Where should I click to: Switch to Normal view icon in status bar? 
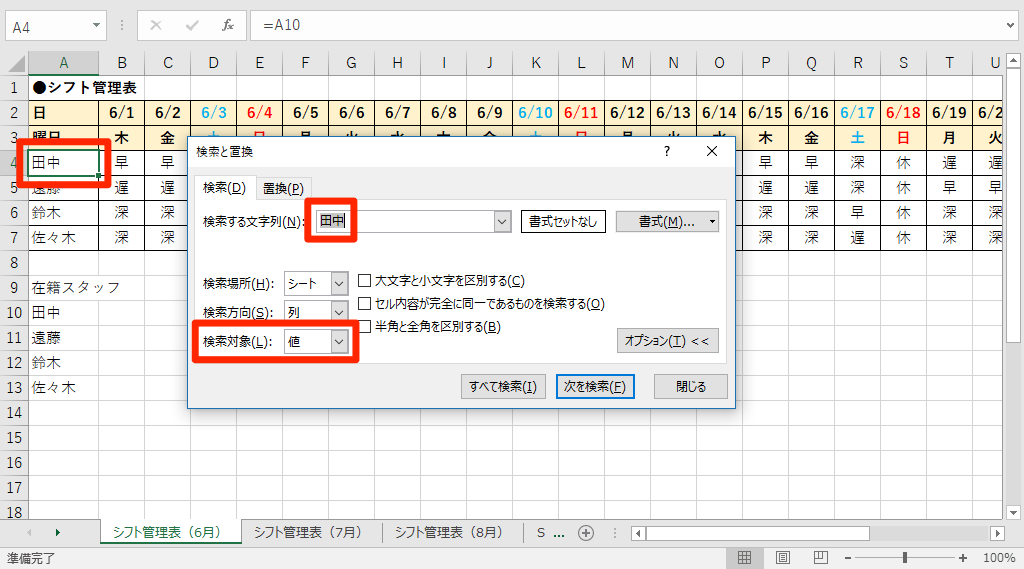pyautogui.click(x=744, y=558)
